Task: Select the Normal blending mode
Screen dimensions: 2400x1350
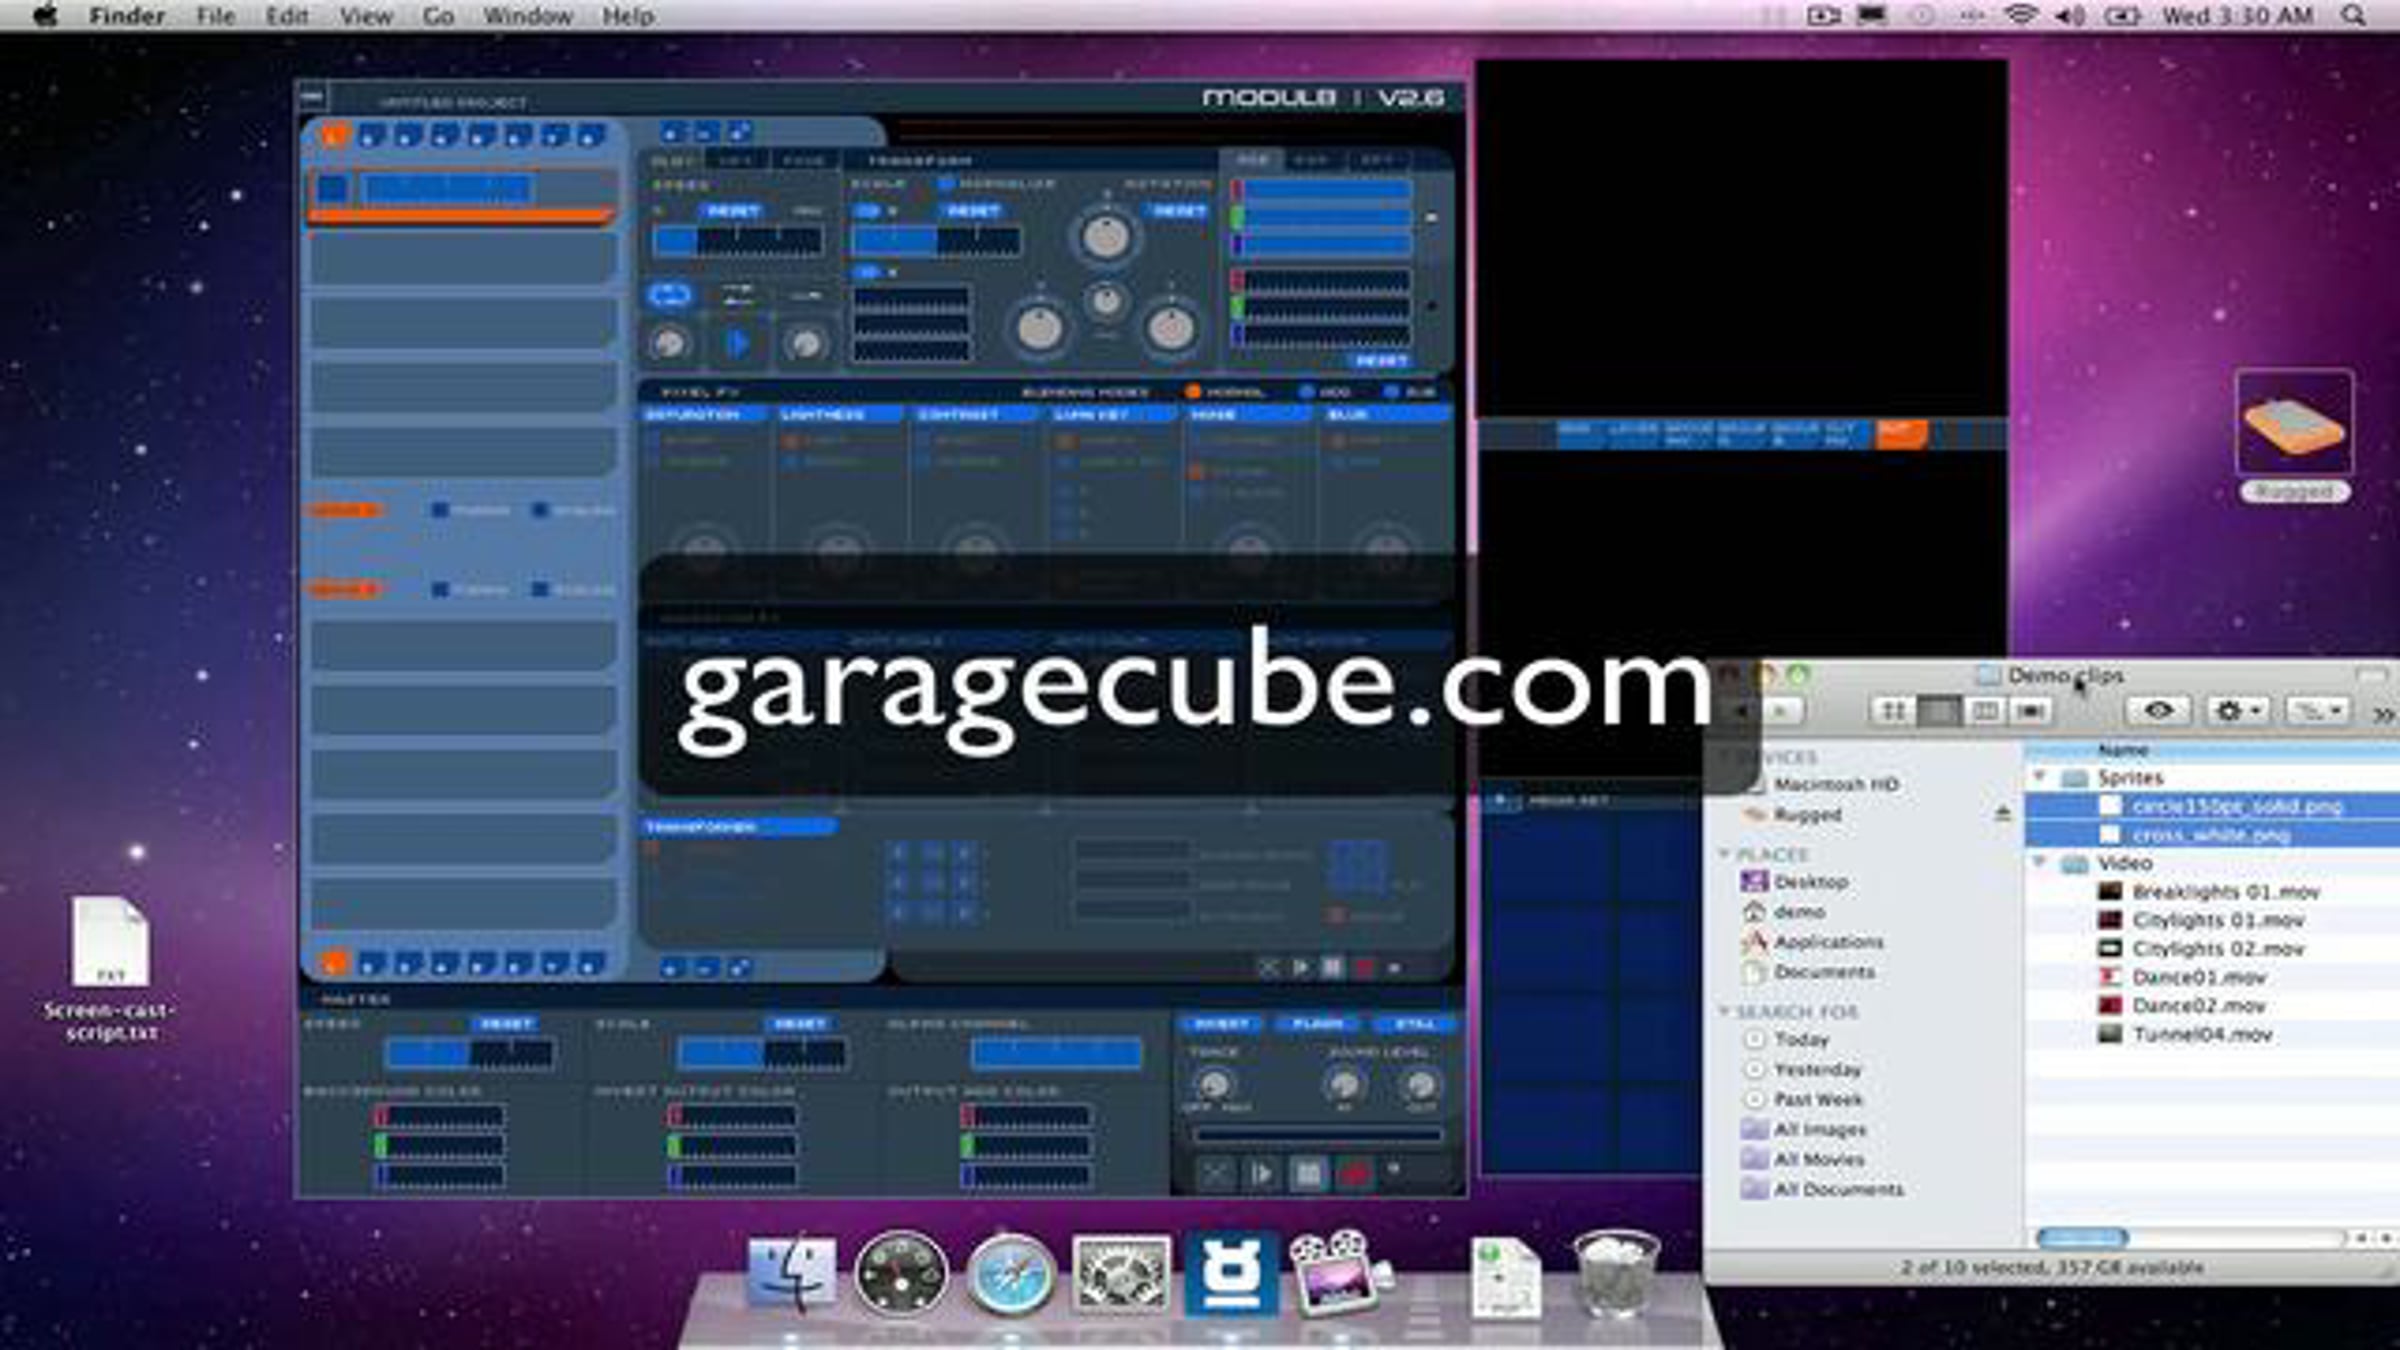Action: coord(1193,392)
